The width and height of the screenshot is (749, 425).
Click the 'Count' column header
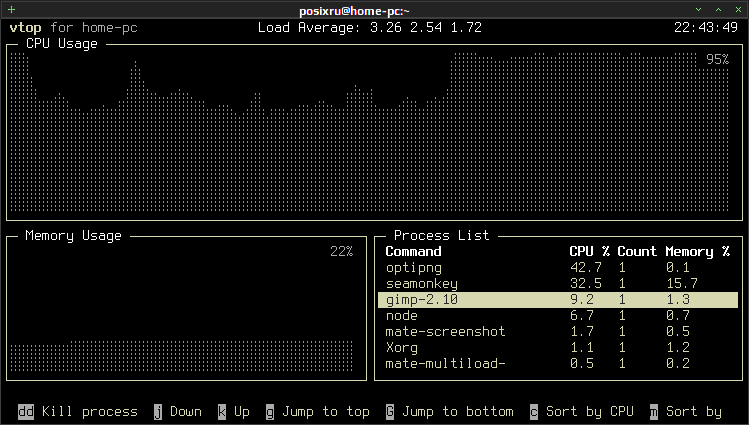637,251
